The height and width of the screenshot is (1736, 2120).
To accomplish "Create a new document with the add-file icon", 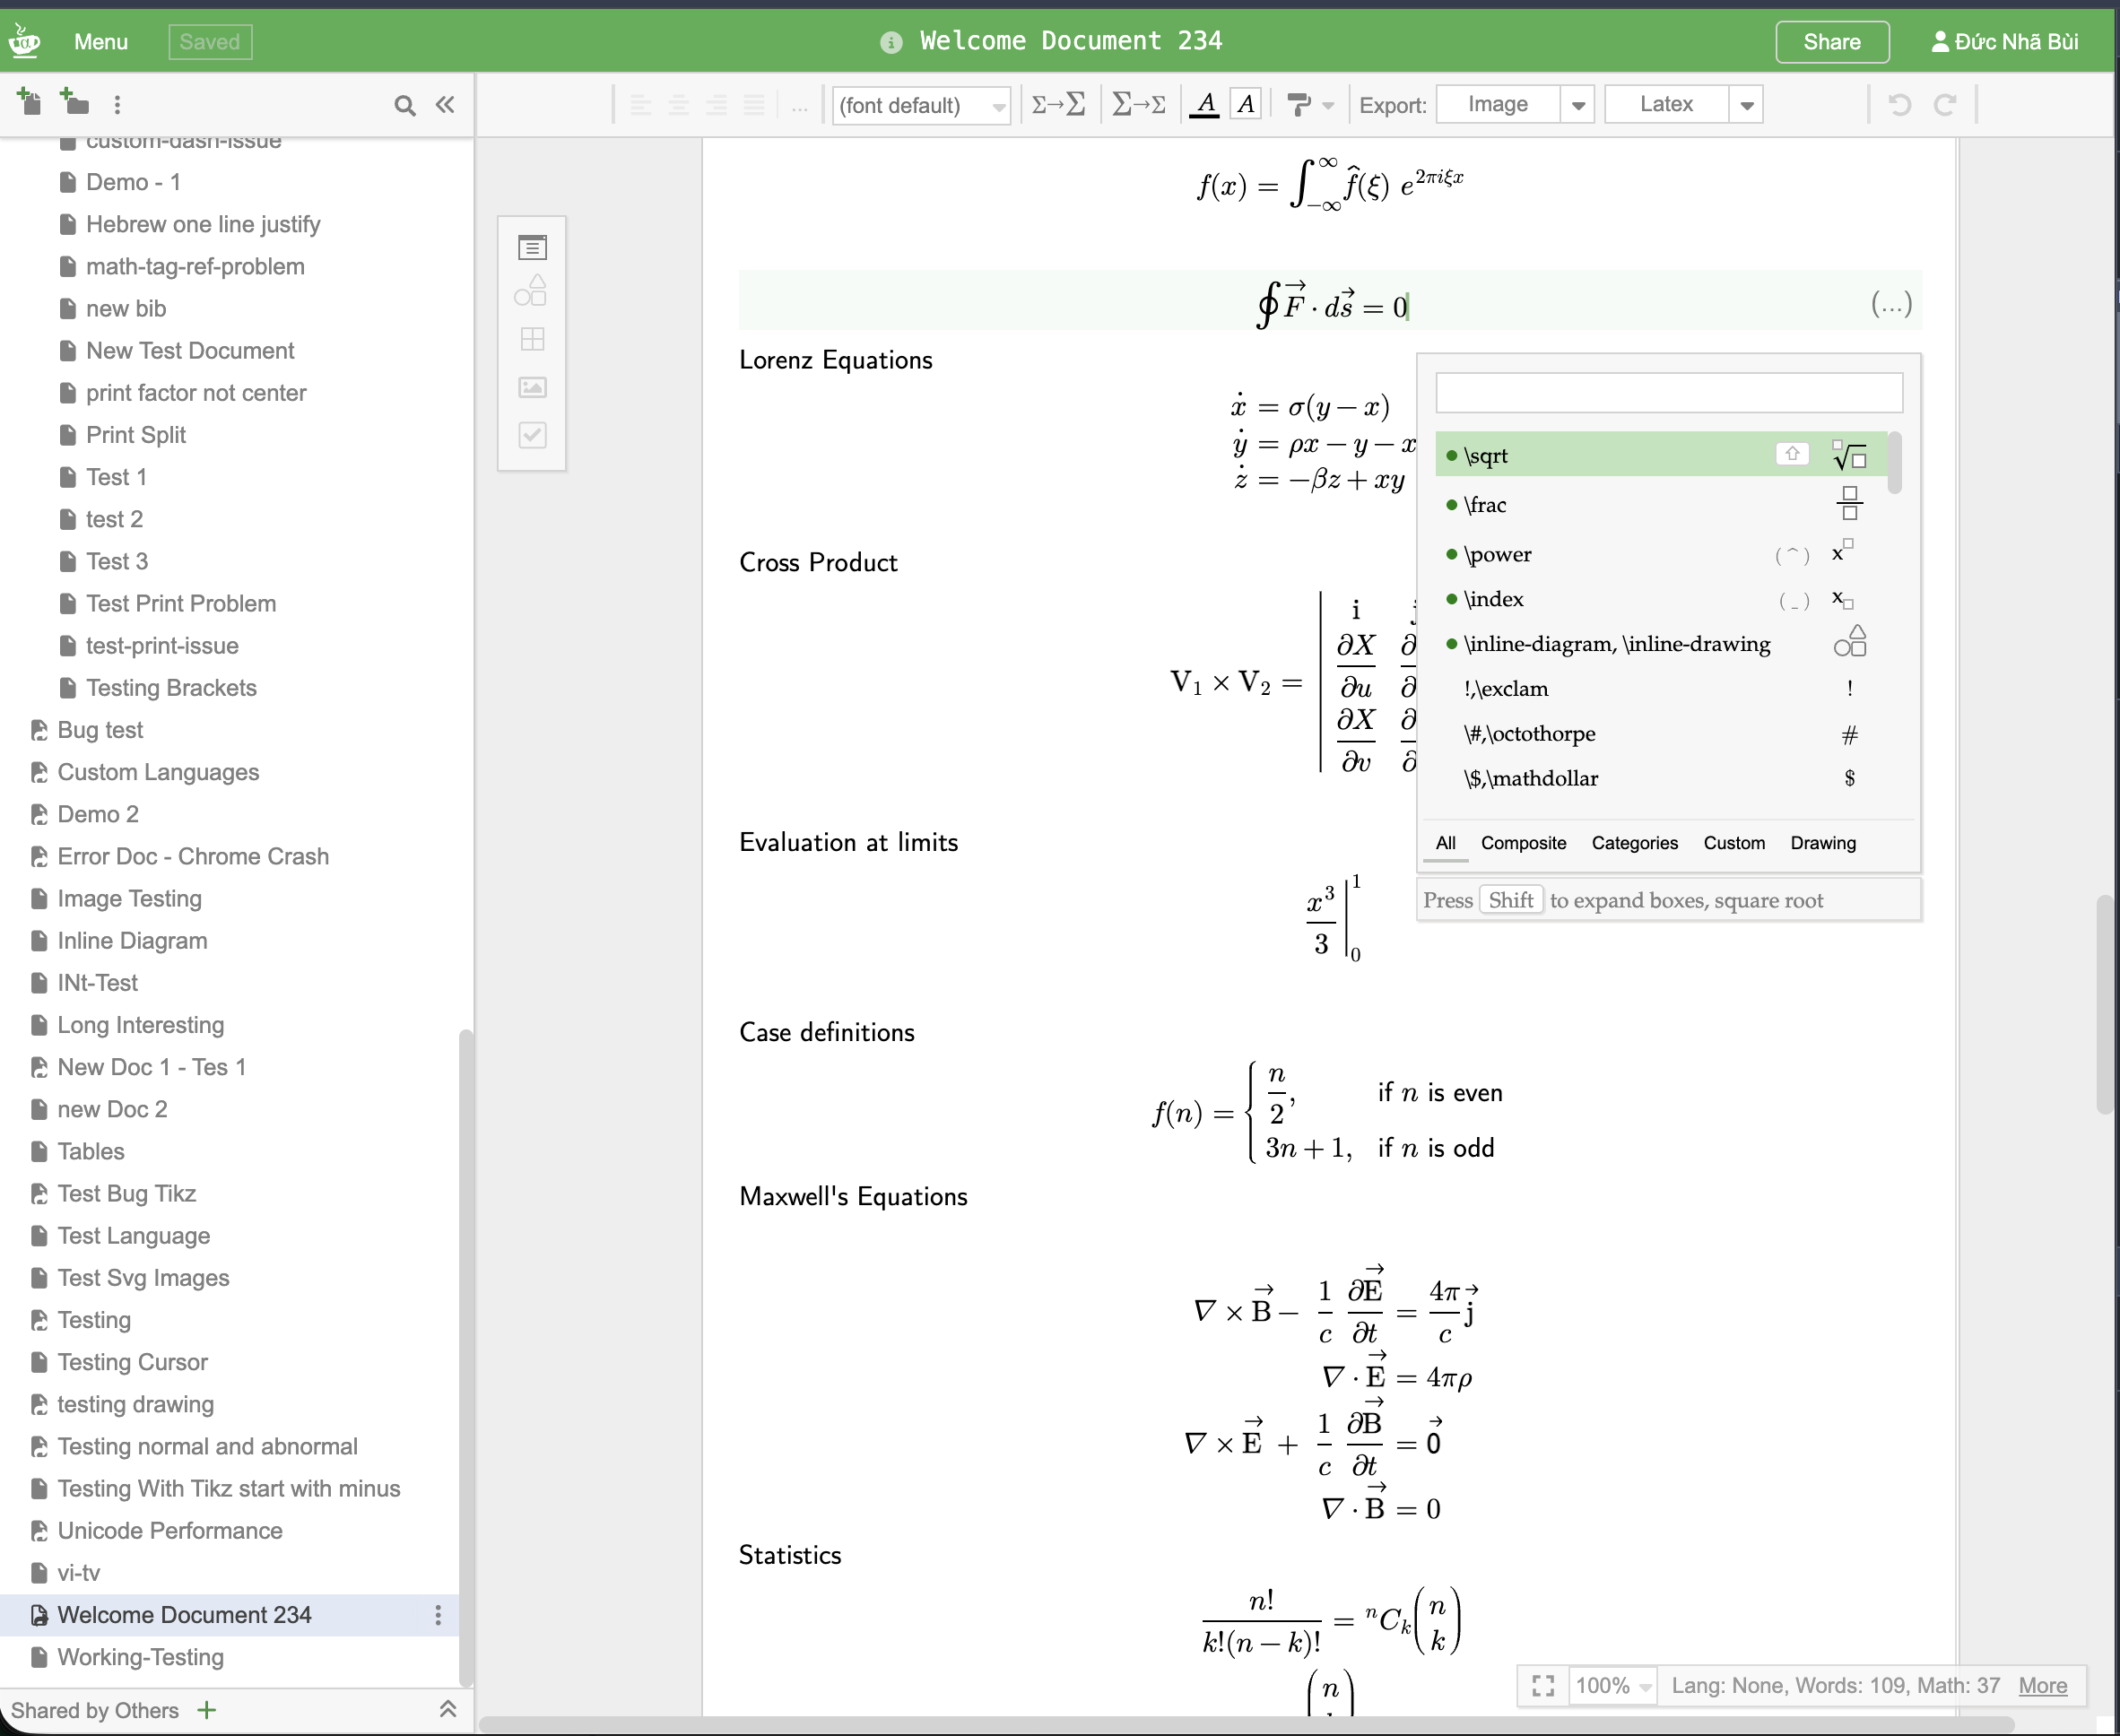I will click(28, 102).
